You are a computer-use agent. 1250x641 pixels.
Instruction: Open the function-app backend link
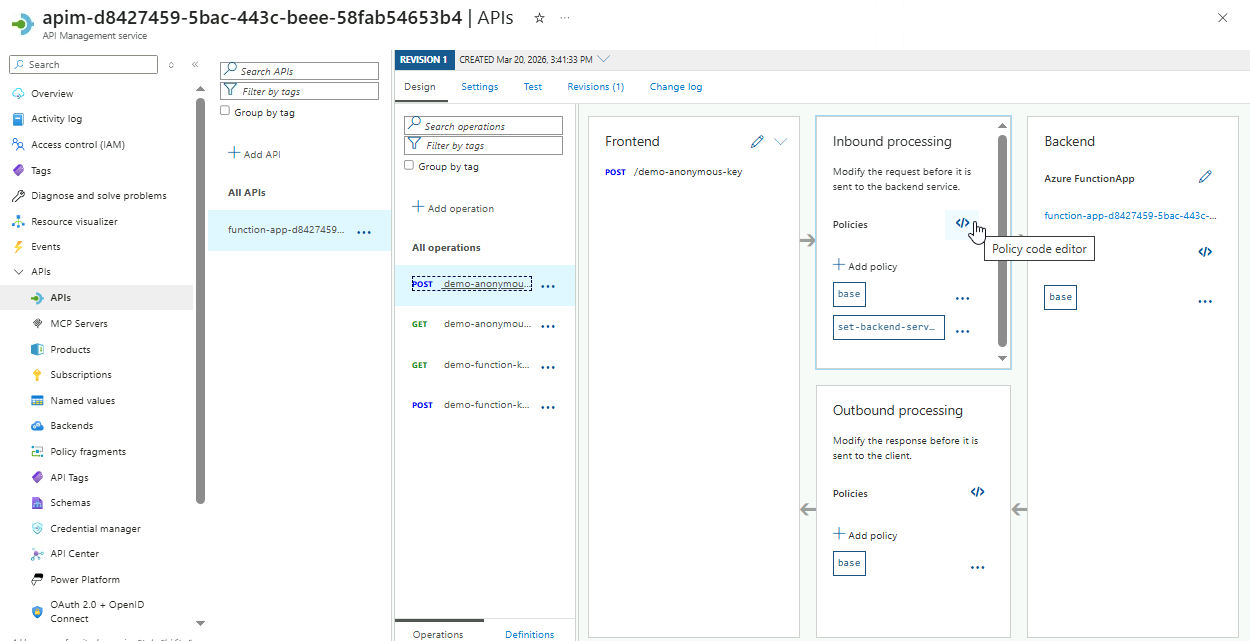click(x=1129, y=215)
